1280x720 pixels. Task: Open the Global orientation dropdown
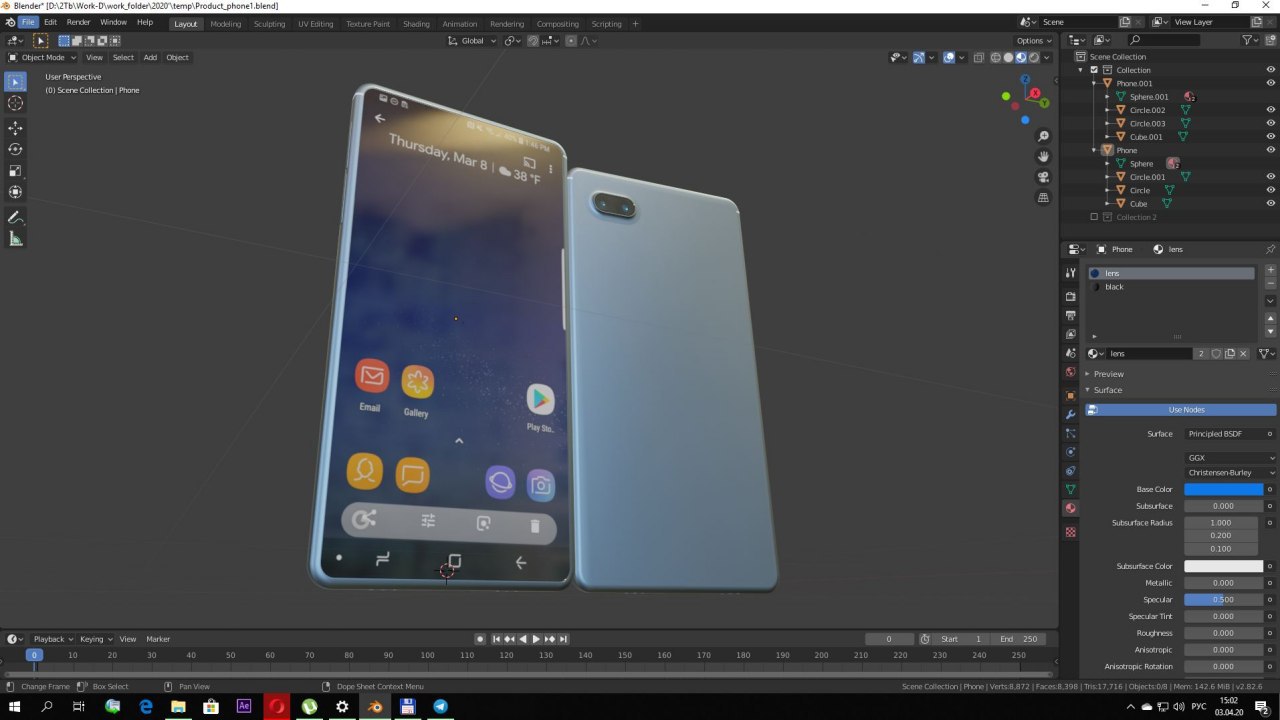point(472,41)
